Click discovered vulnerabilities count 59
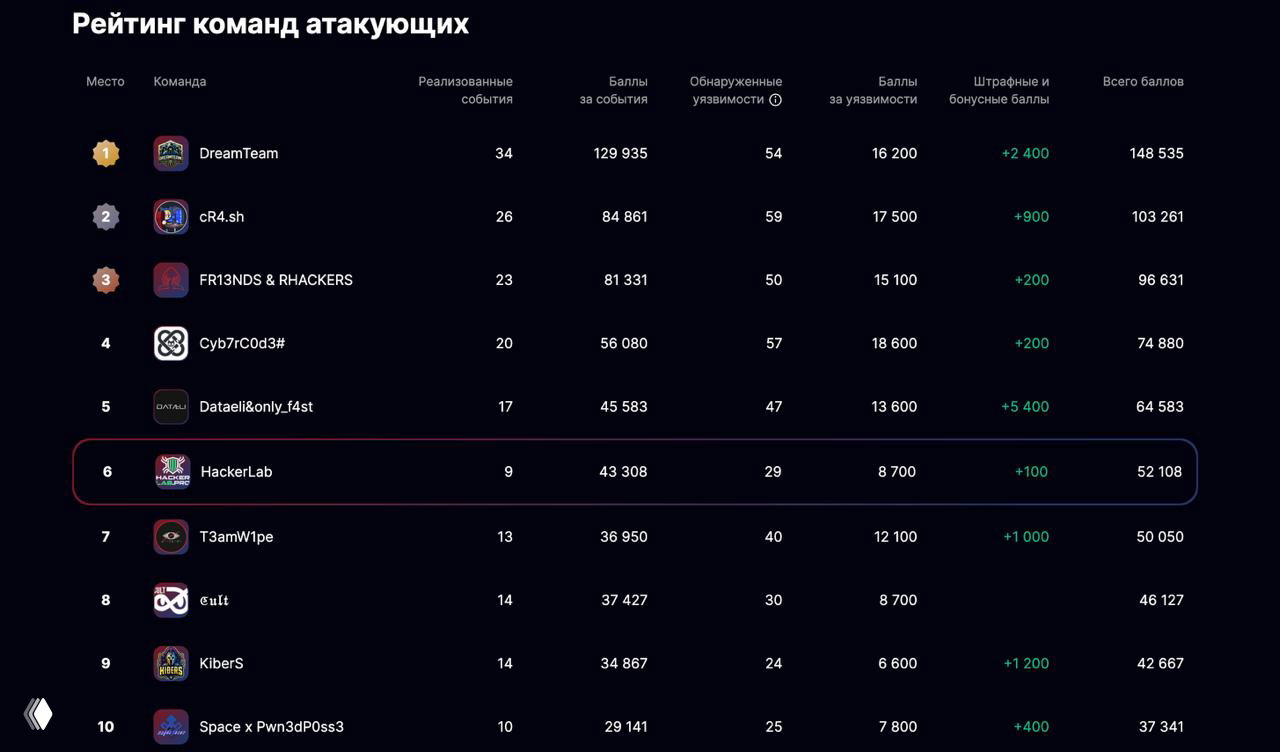Screen dimensions: 1280x752 click(x=774, y=217)
